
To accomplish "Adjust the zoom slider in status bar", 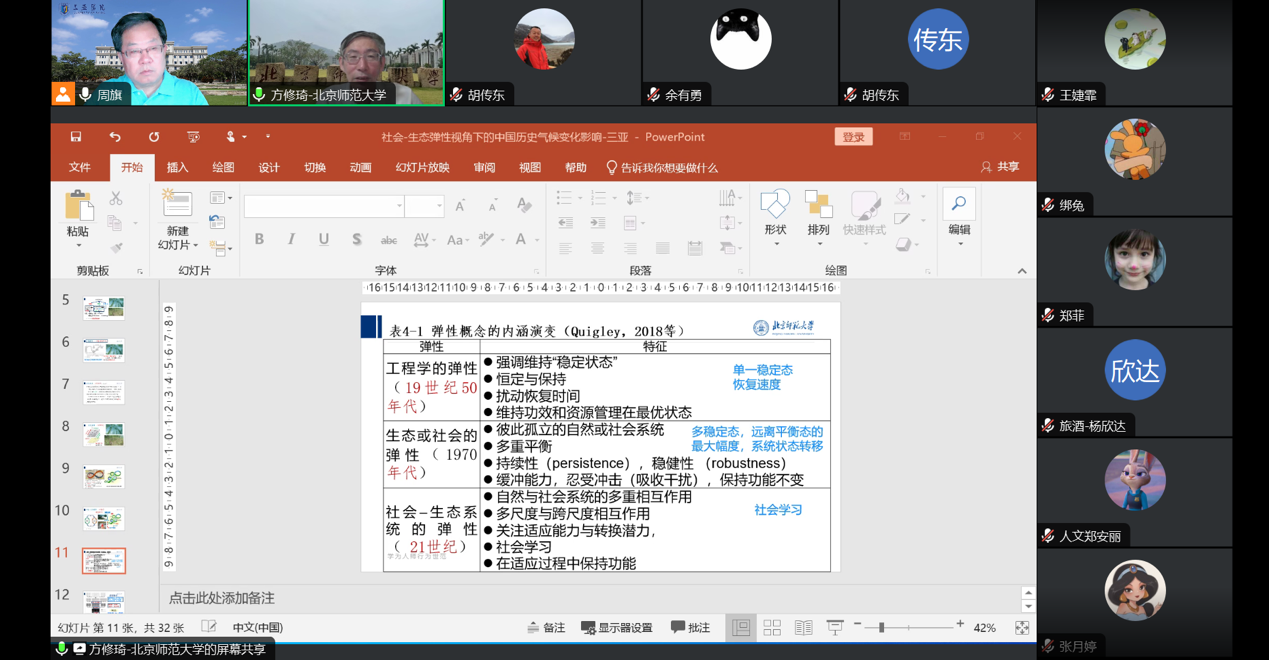I will click(x=881, y=628).
